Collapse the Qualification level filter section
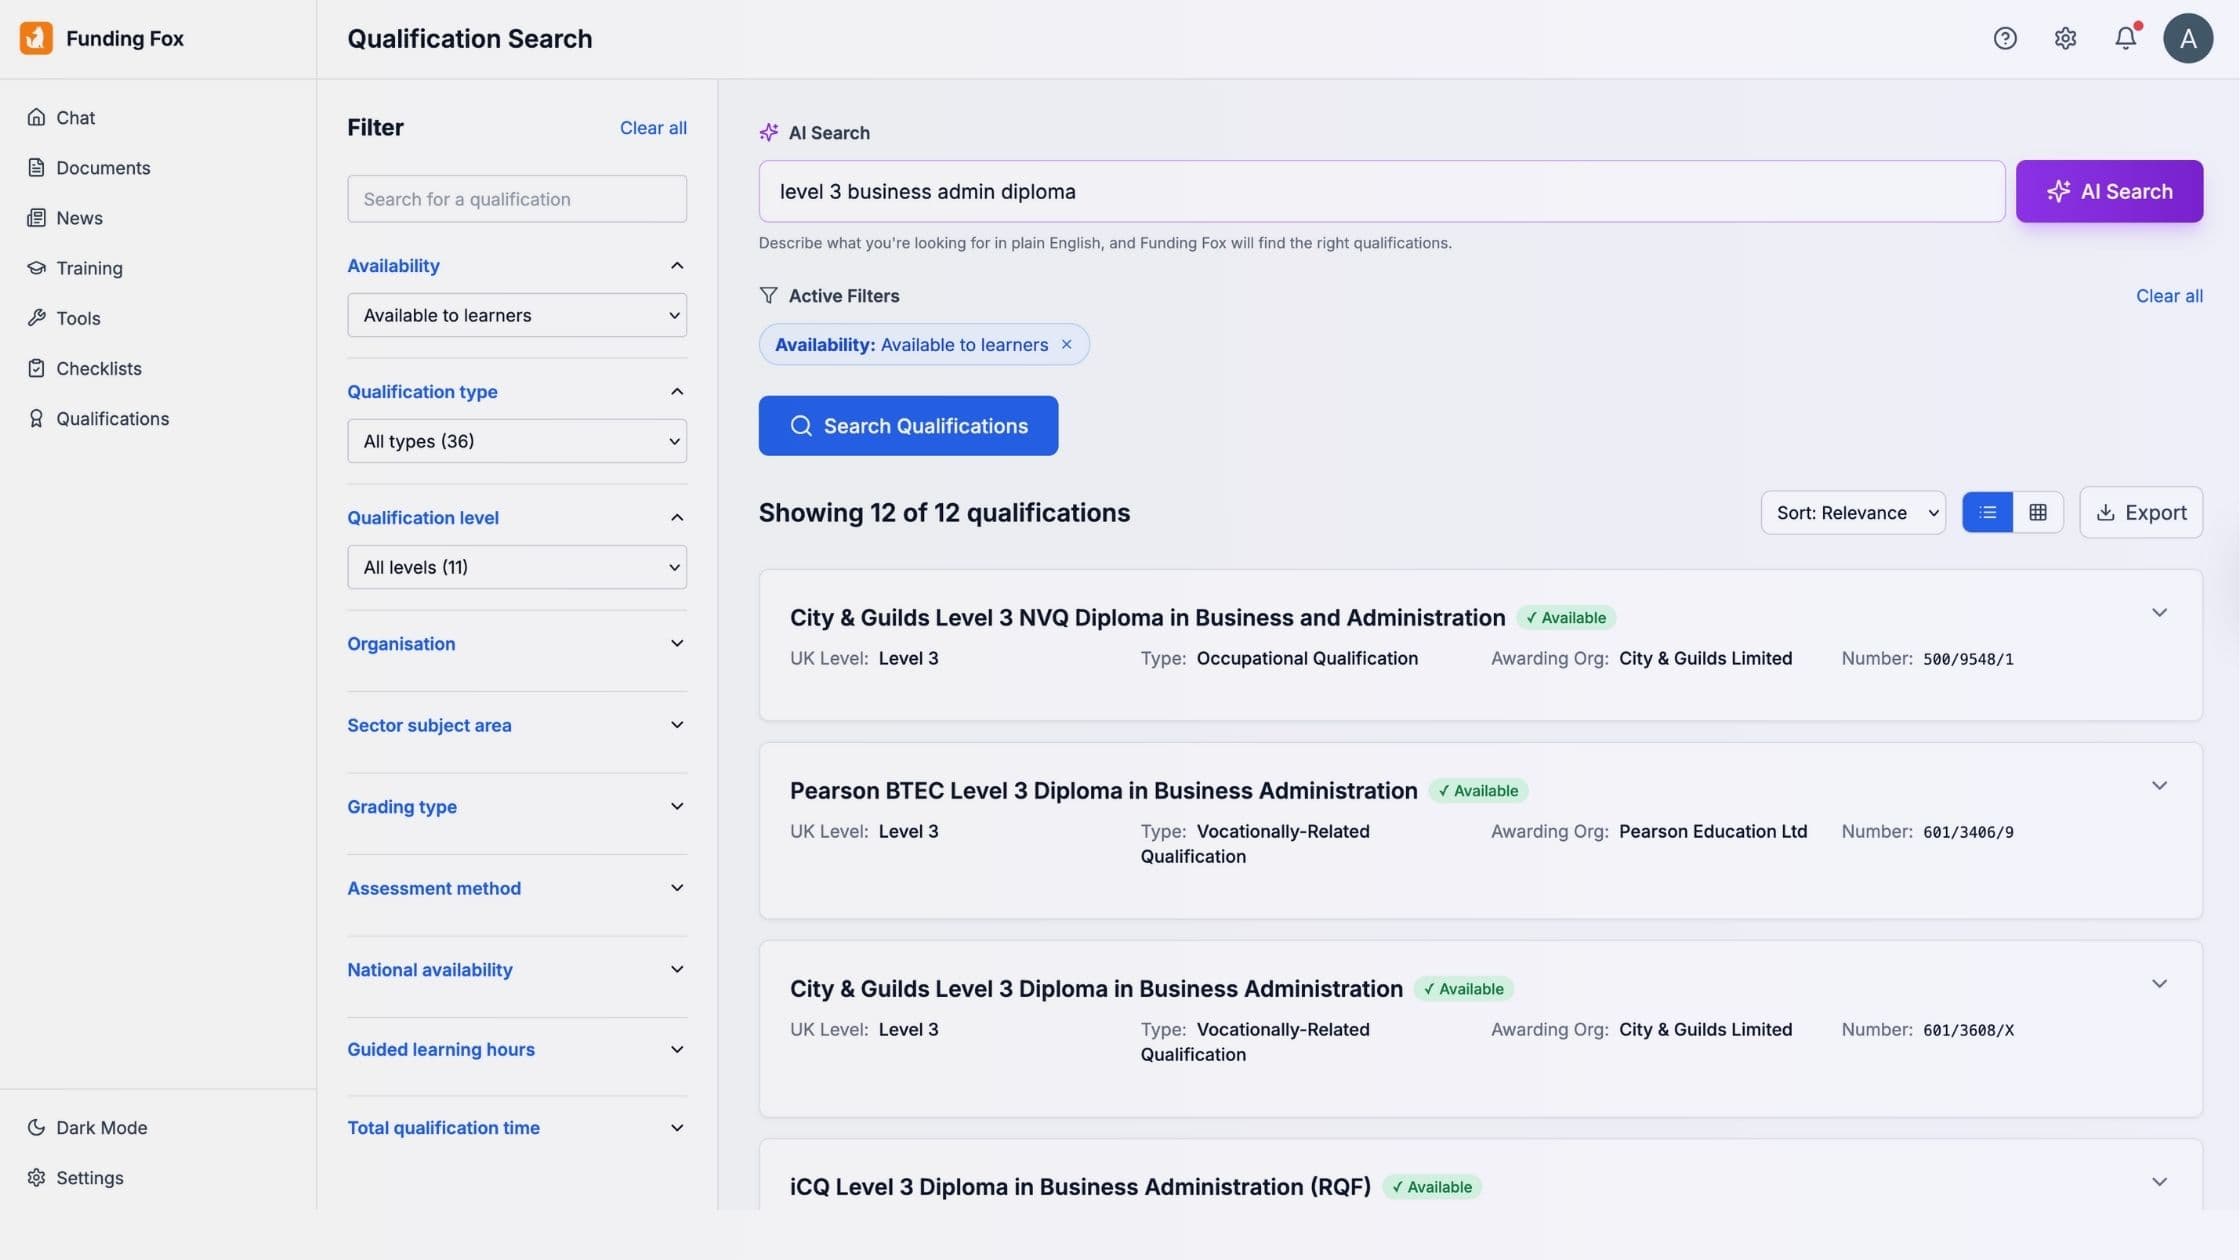 click(677, 517)
